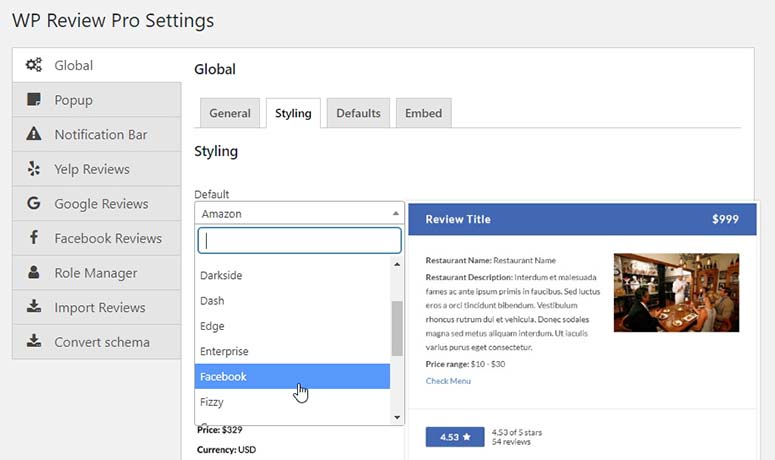This screenshot has width=775, height=460.
Task: Click the dropdown list scroll down arrow
Action: (x=397, y=418)
